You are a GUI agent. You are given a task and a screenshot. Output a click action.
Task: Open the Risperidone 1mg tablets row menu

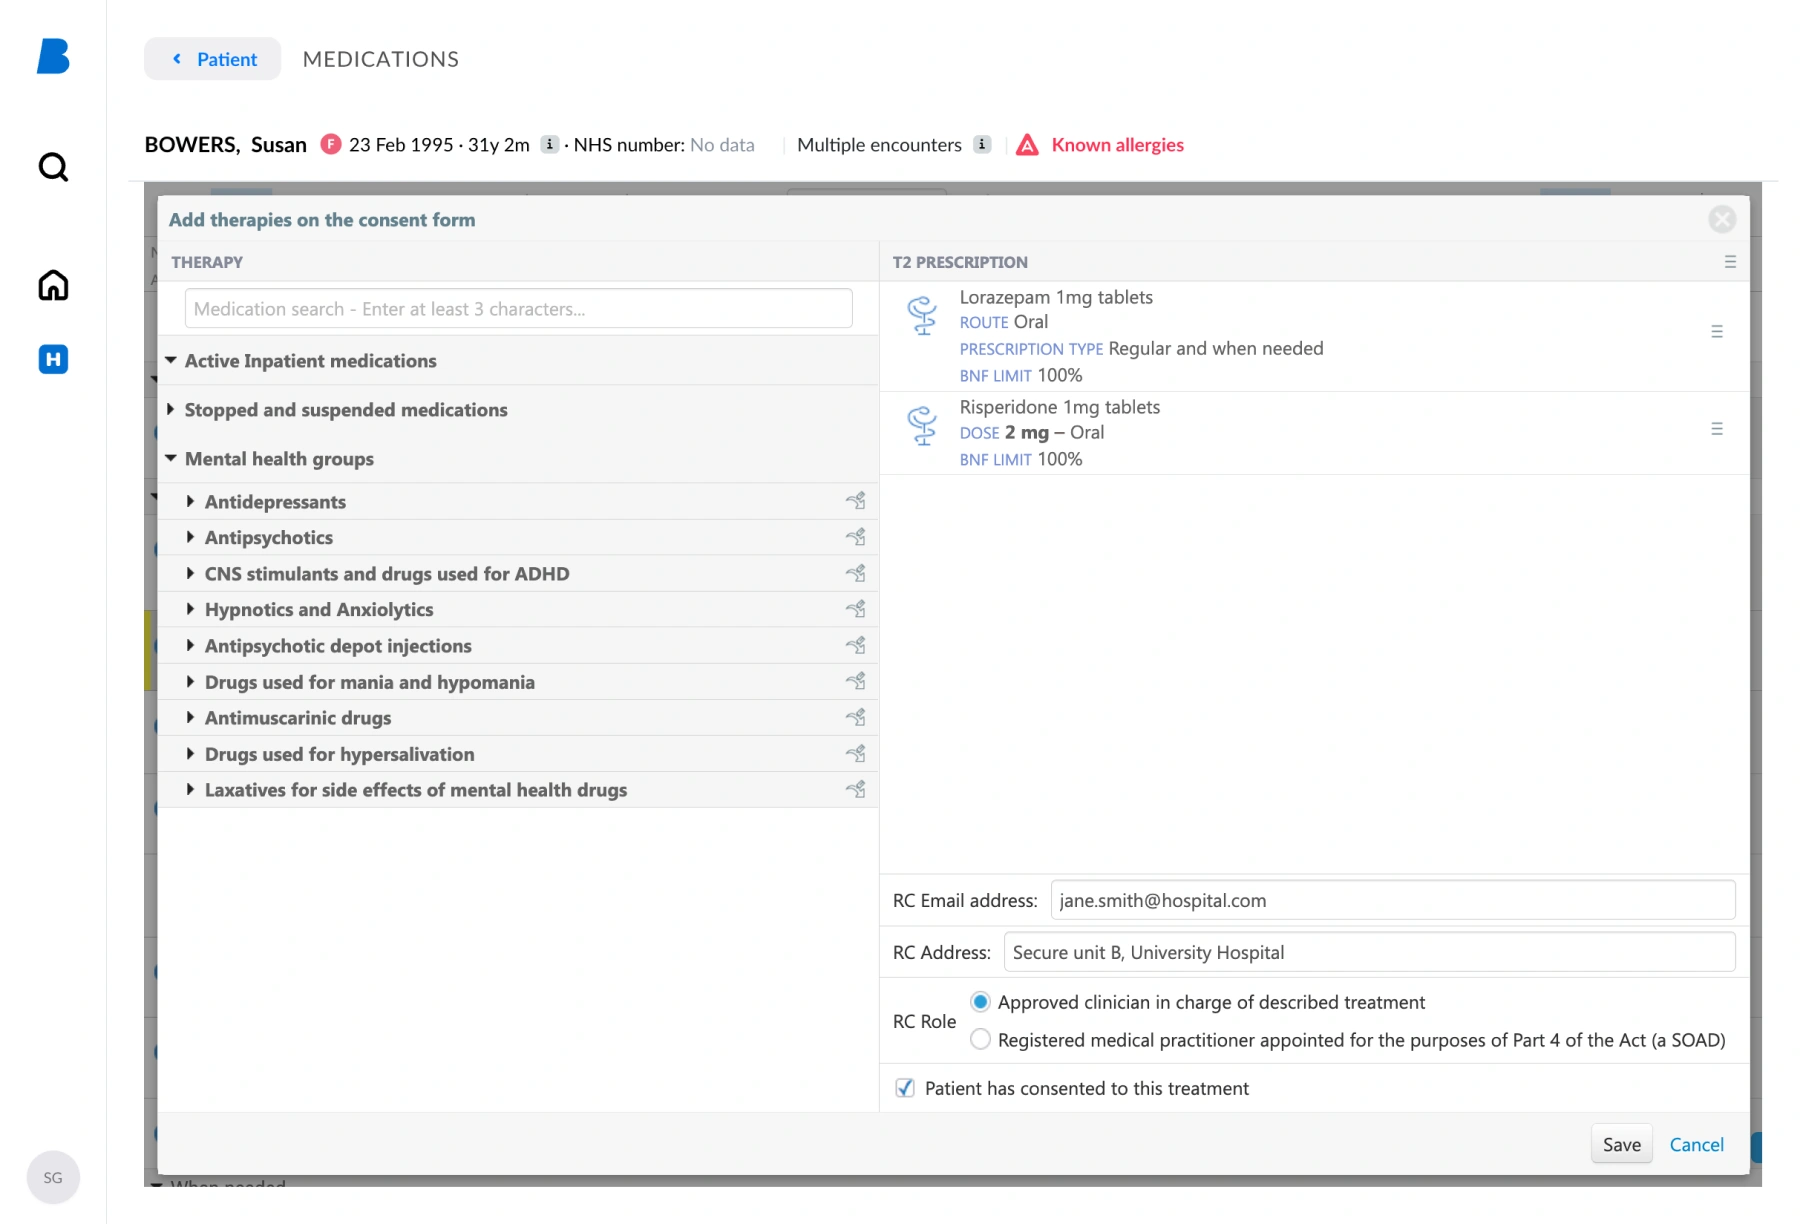1716,429
